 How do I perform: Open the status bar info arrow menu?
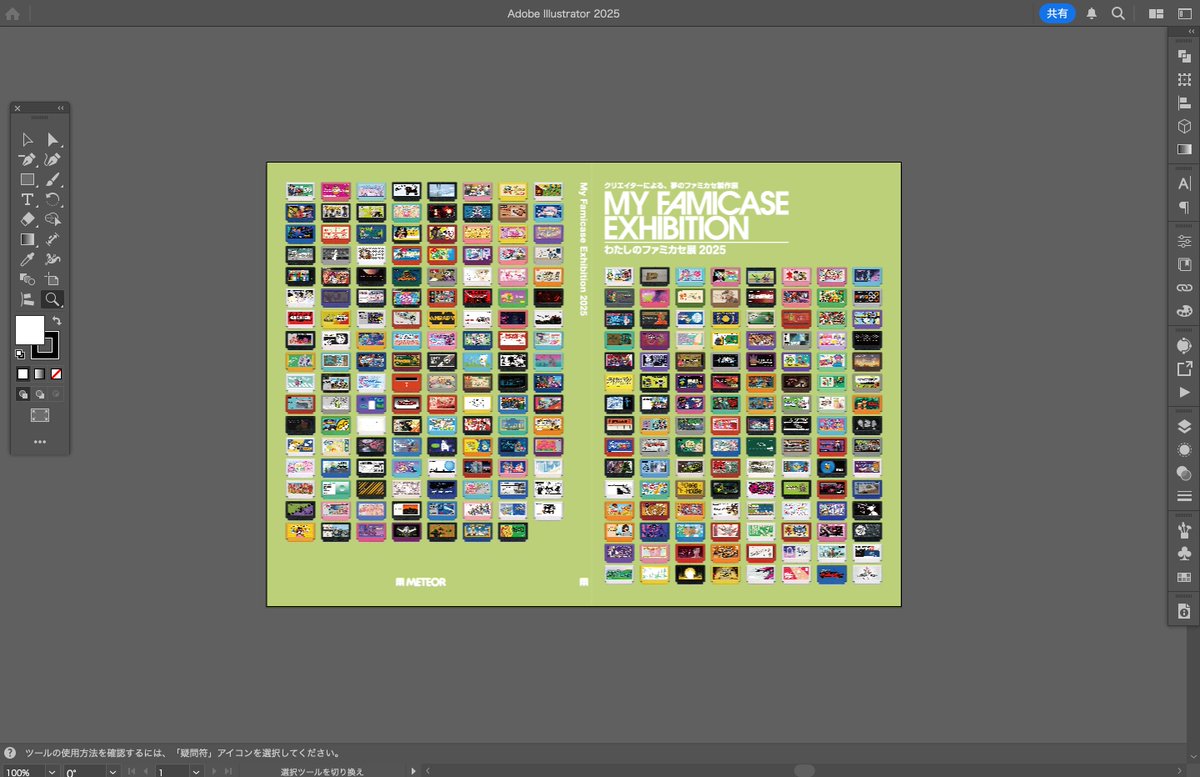tap(414, 771)
